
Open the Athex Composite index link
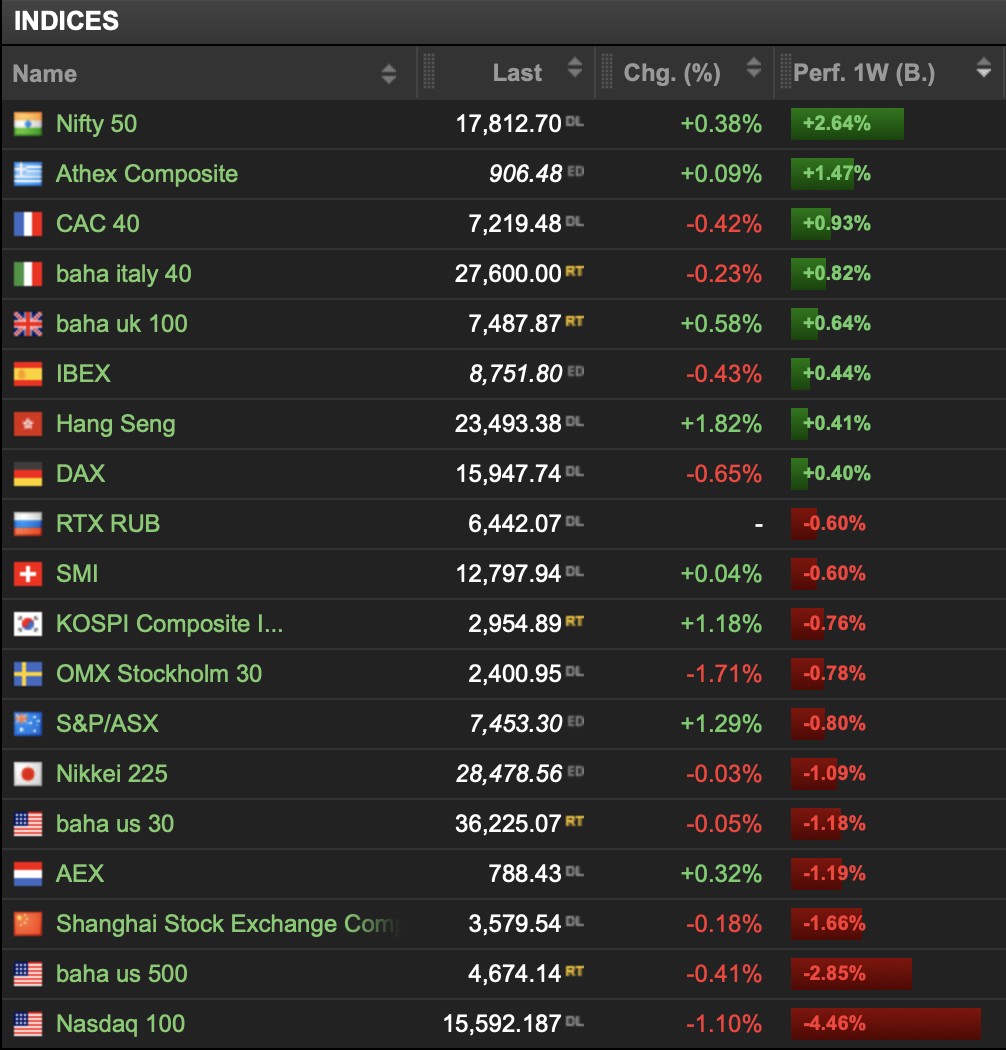pos(147,174)
